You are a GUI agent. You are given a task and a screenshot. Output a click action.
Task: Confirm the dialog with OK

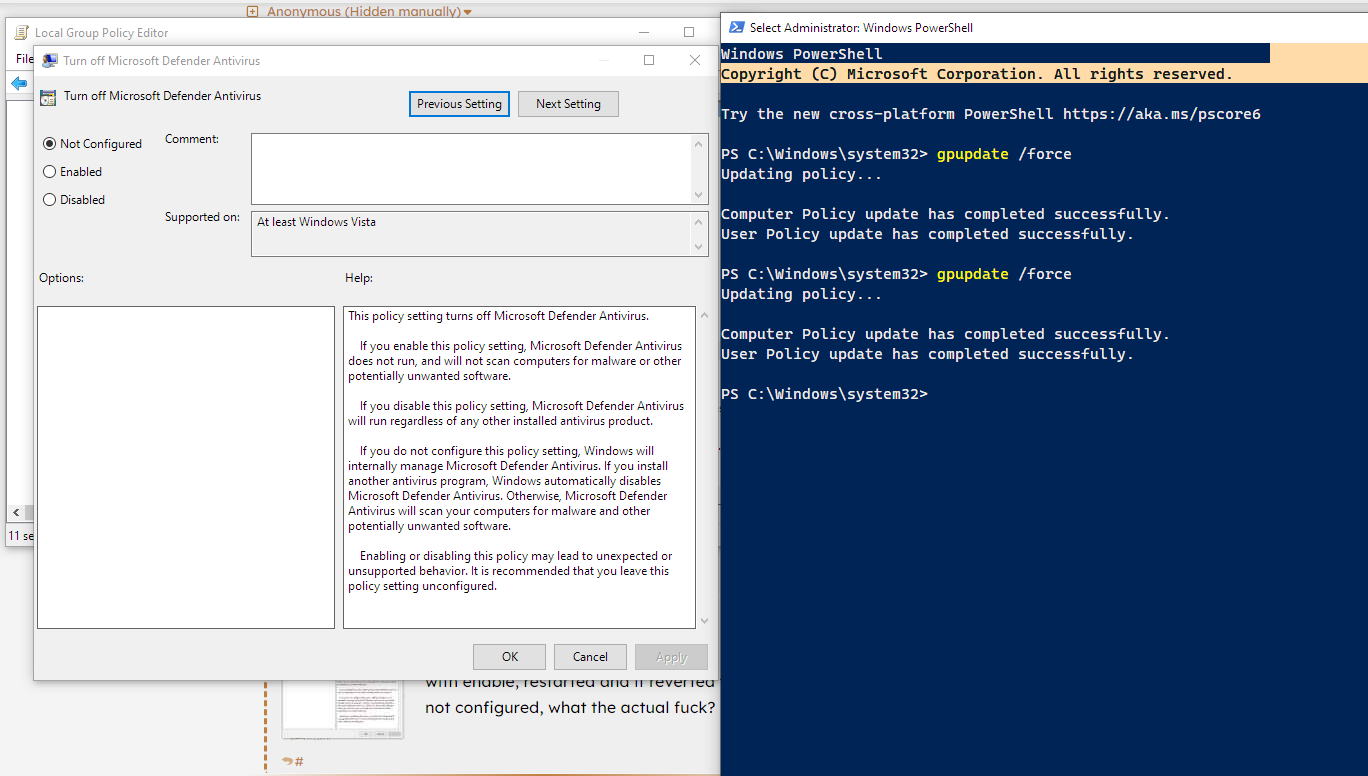[510, 657]
